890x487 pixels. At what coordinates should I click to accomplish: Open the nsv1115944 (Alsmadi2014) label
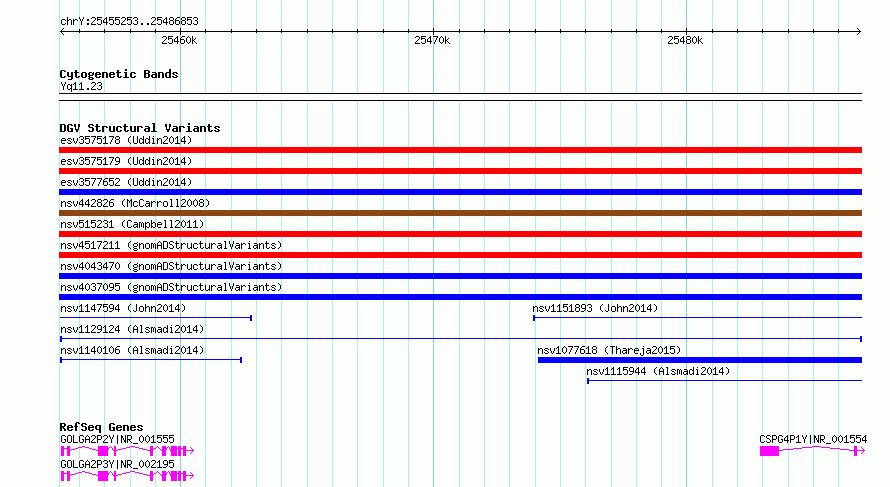[x=658, y=371]
